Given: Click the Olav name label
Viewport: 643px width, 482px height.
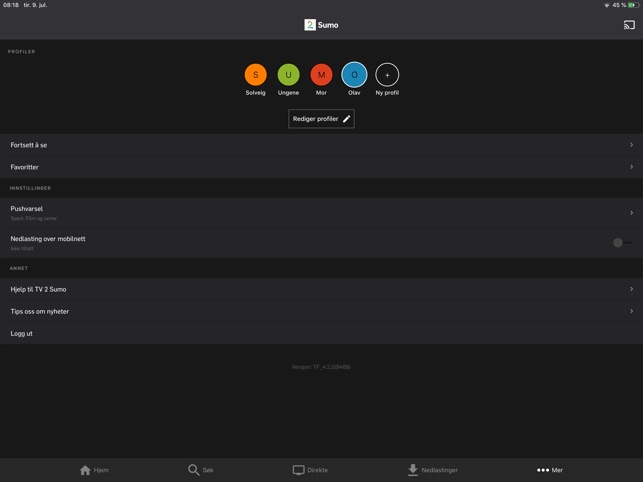Looking at the screenshot, I should 354,93.
